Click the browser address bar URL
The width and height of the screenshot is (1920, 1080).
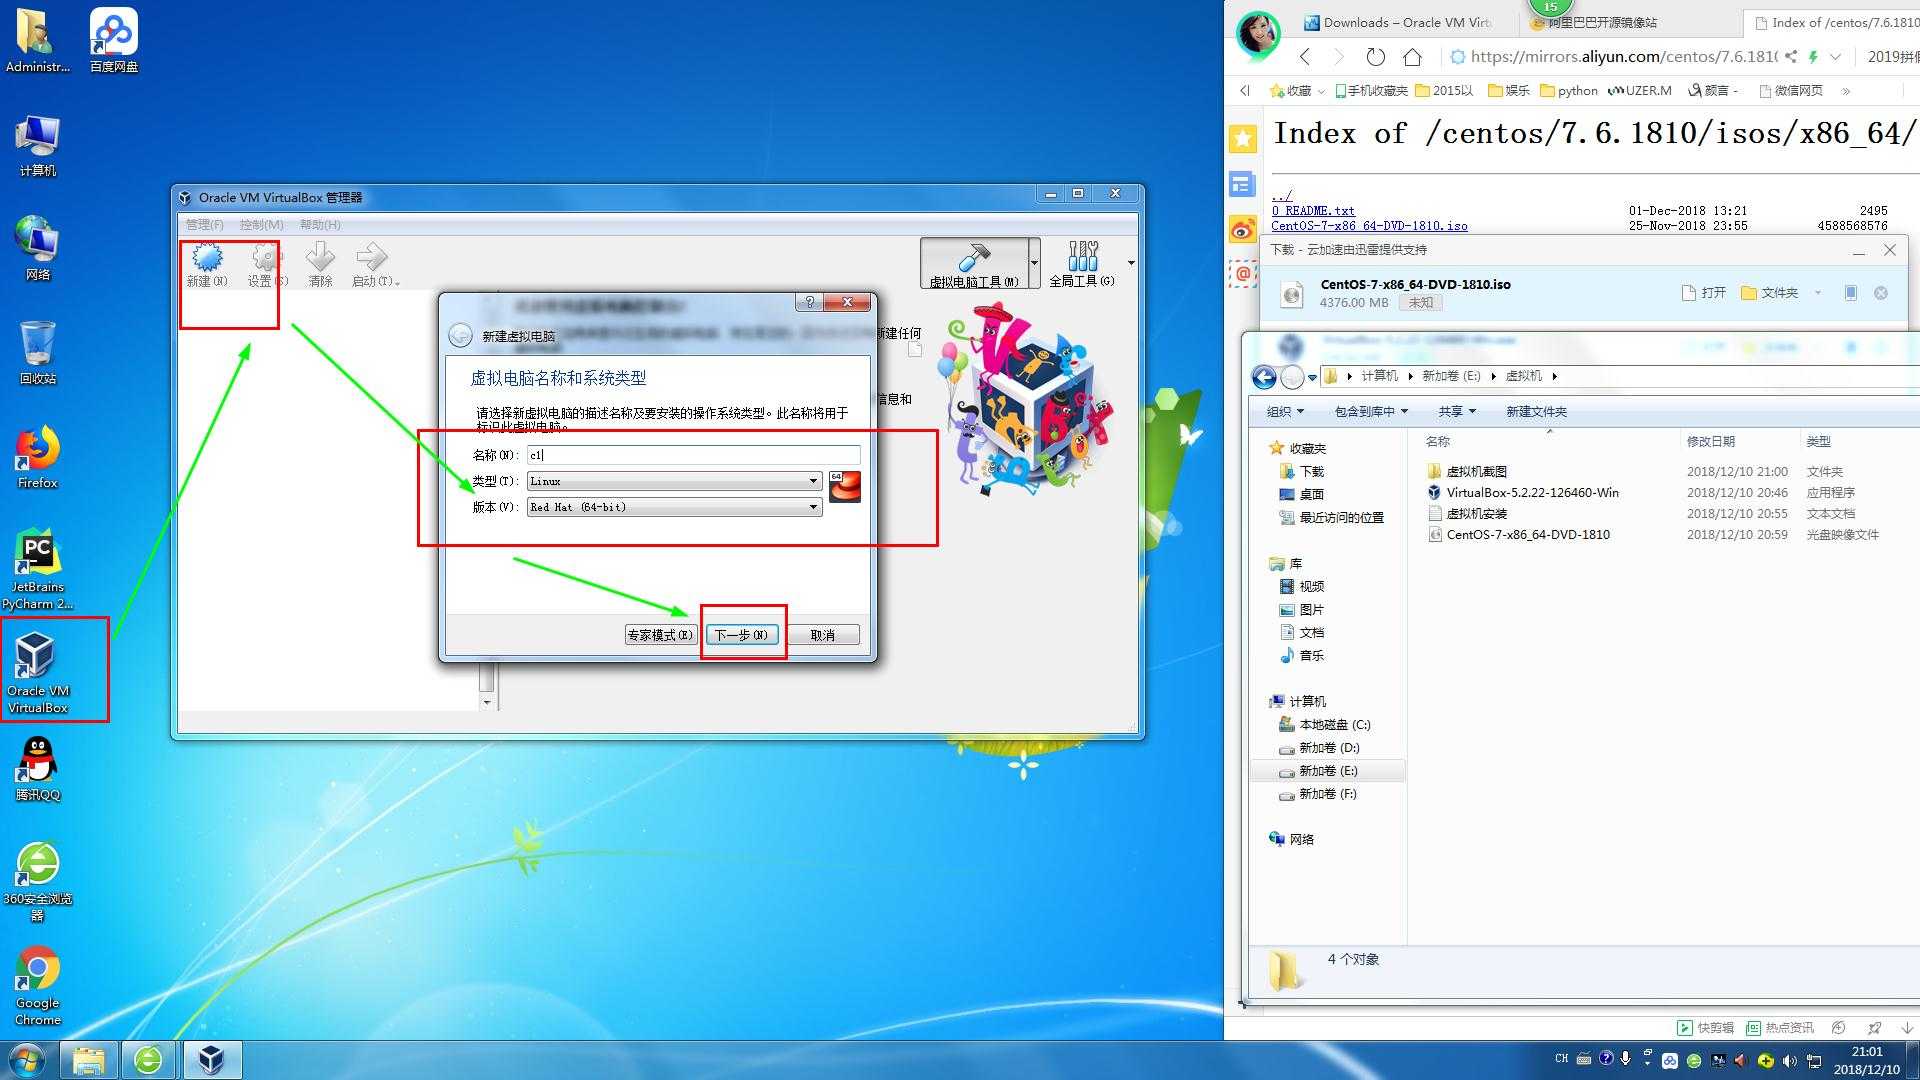(x=1624, y=57)
